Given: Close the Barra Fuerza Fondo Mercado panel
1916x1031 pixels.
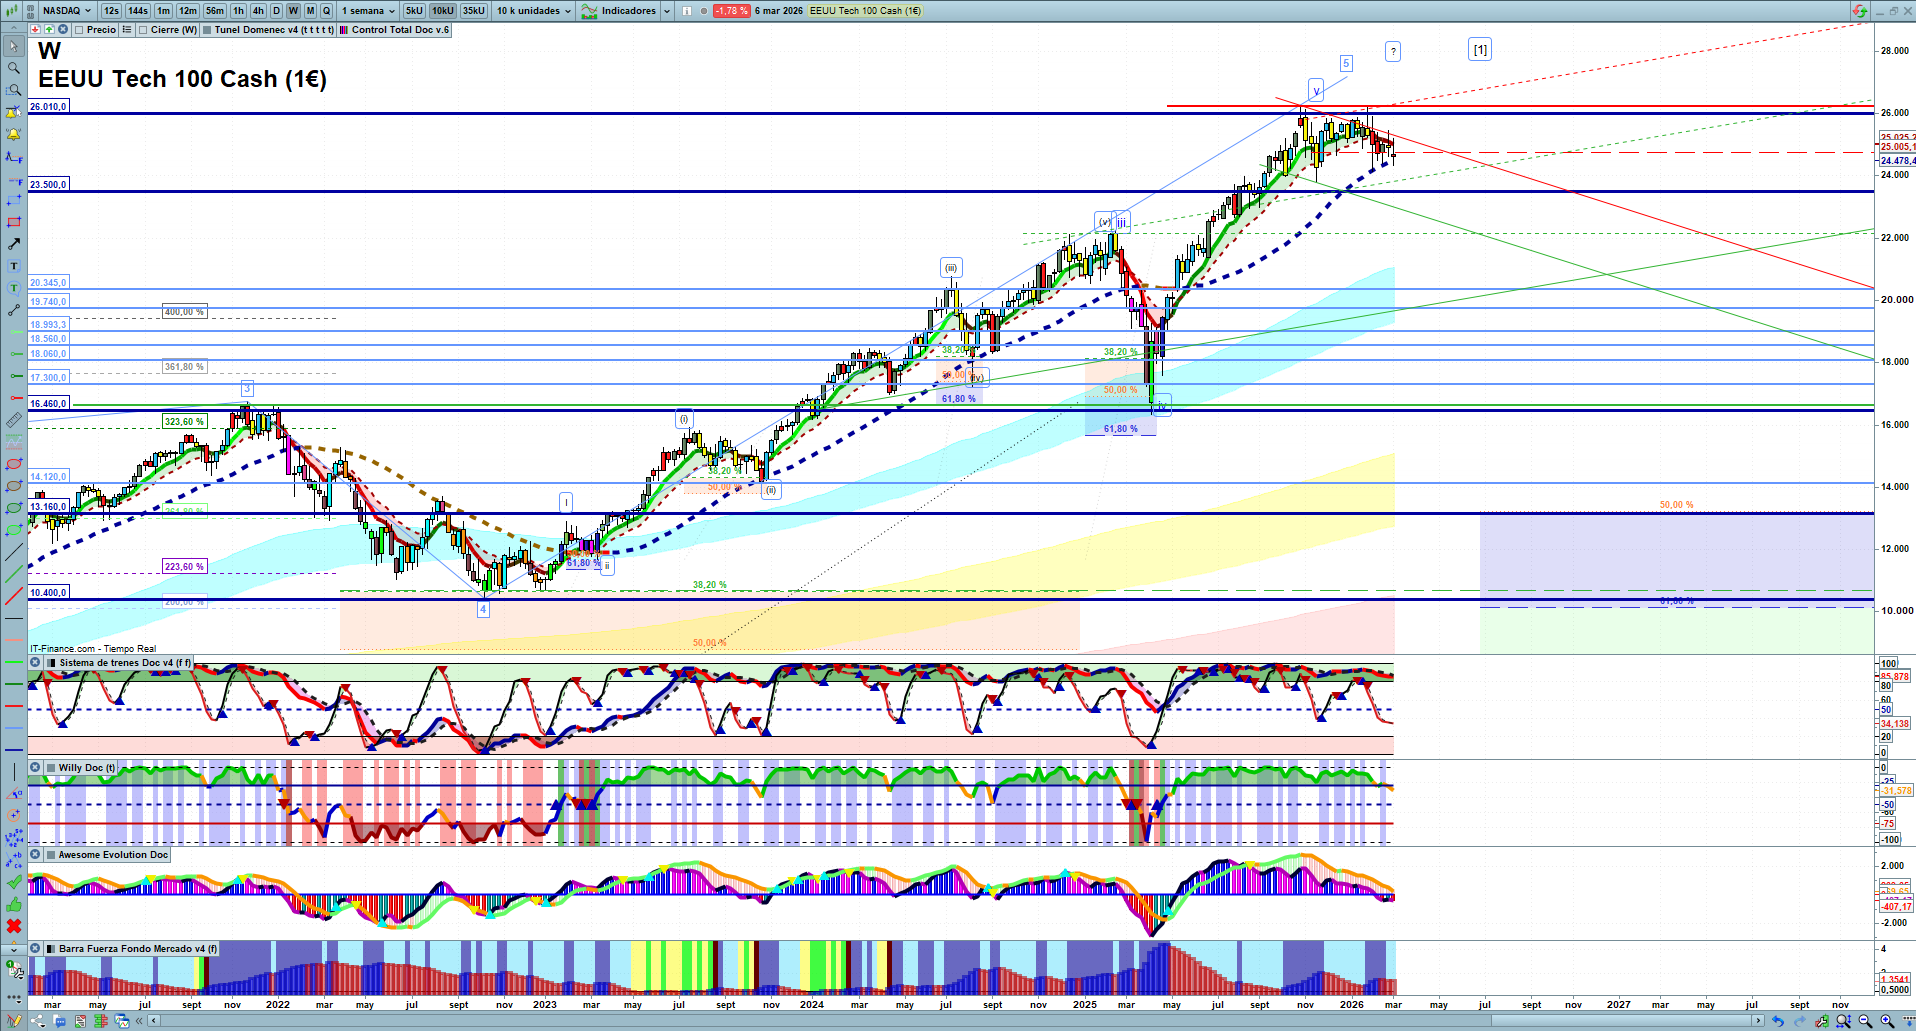Looking at the screenshot, I should [x=35, y=949].
